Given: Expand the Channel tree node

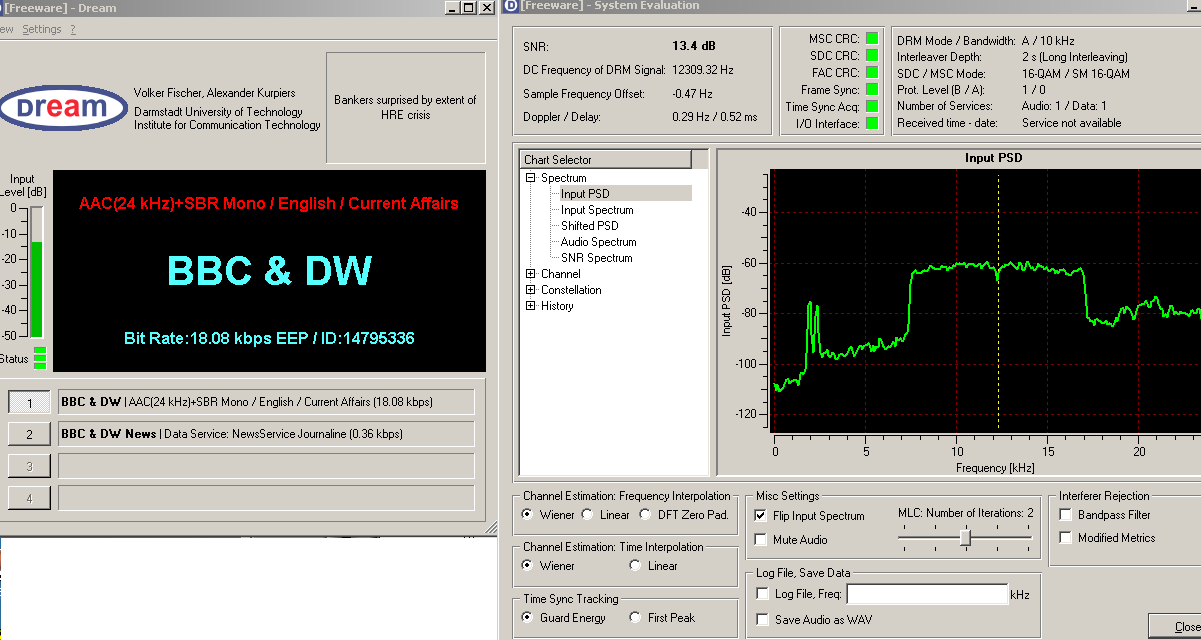Looking at the screenshot, I should click(531, 274).
